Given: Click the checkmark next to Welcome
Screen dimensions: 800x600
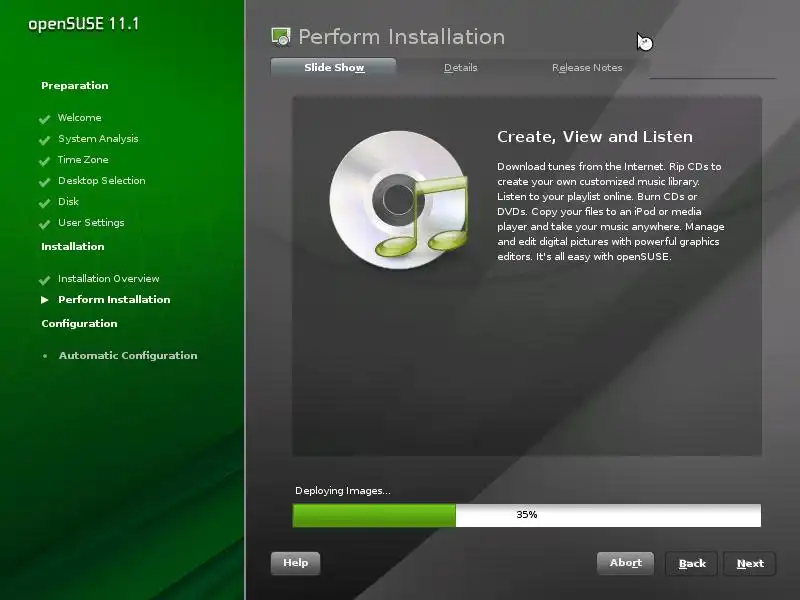Looking at the screenshot, I should (44, 119).
